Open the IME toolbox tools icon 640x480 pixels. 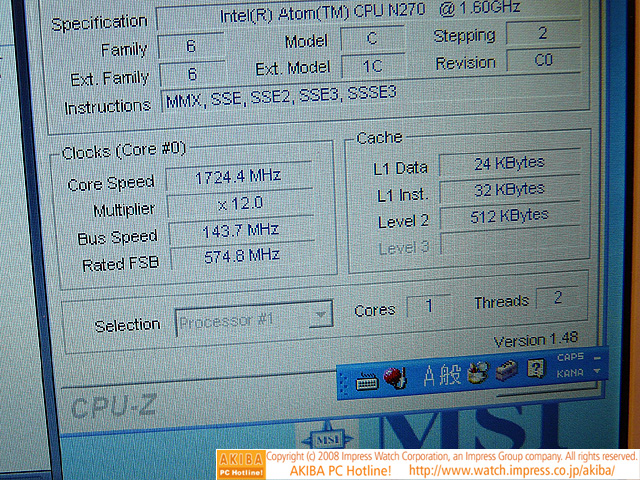coord(506,371)
